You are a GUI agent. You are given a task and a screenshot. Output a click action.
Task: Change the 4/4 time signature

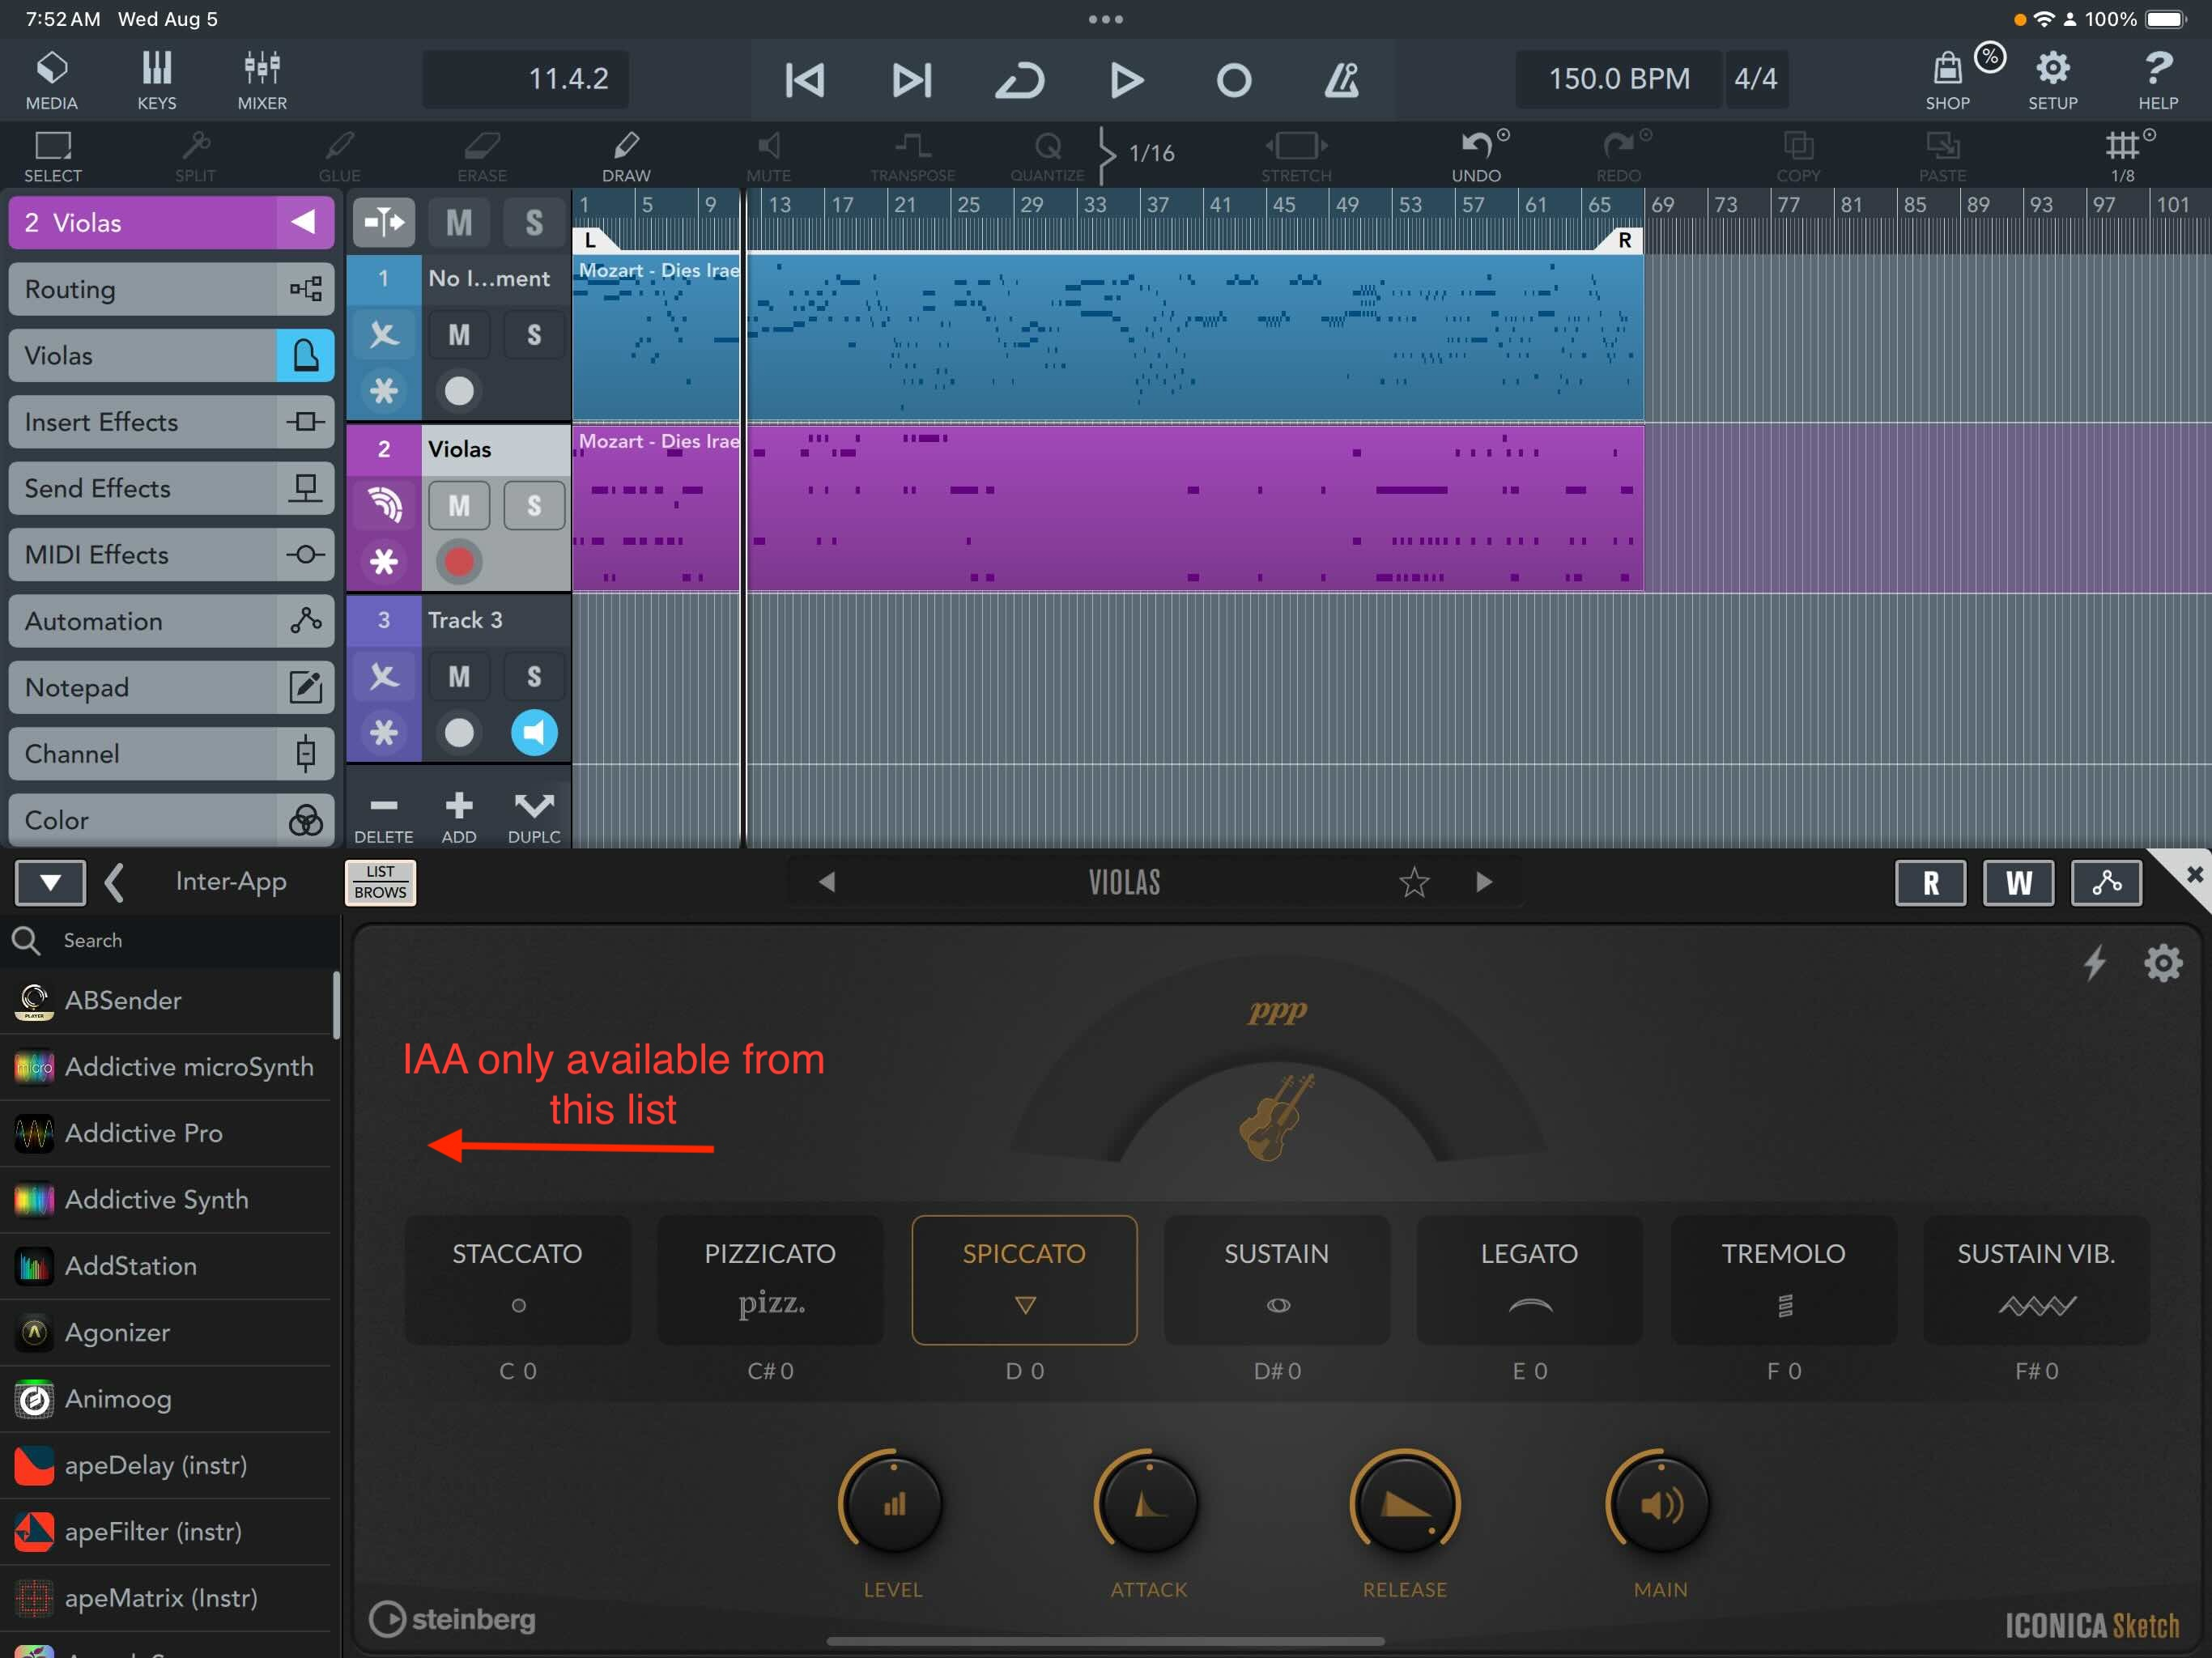(x=1756, y=79)
